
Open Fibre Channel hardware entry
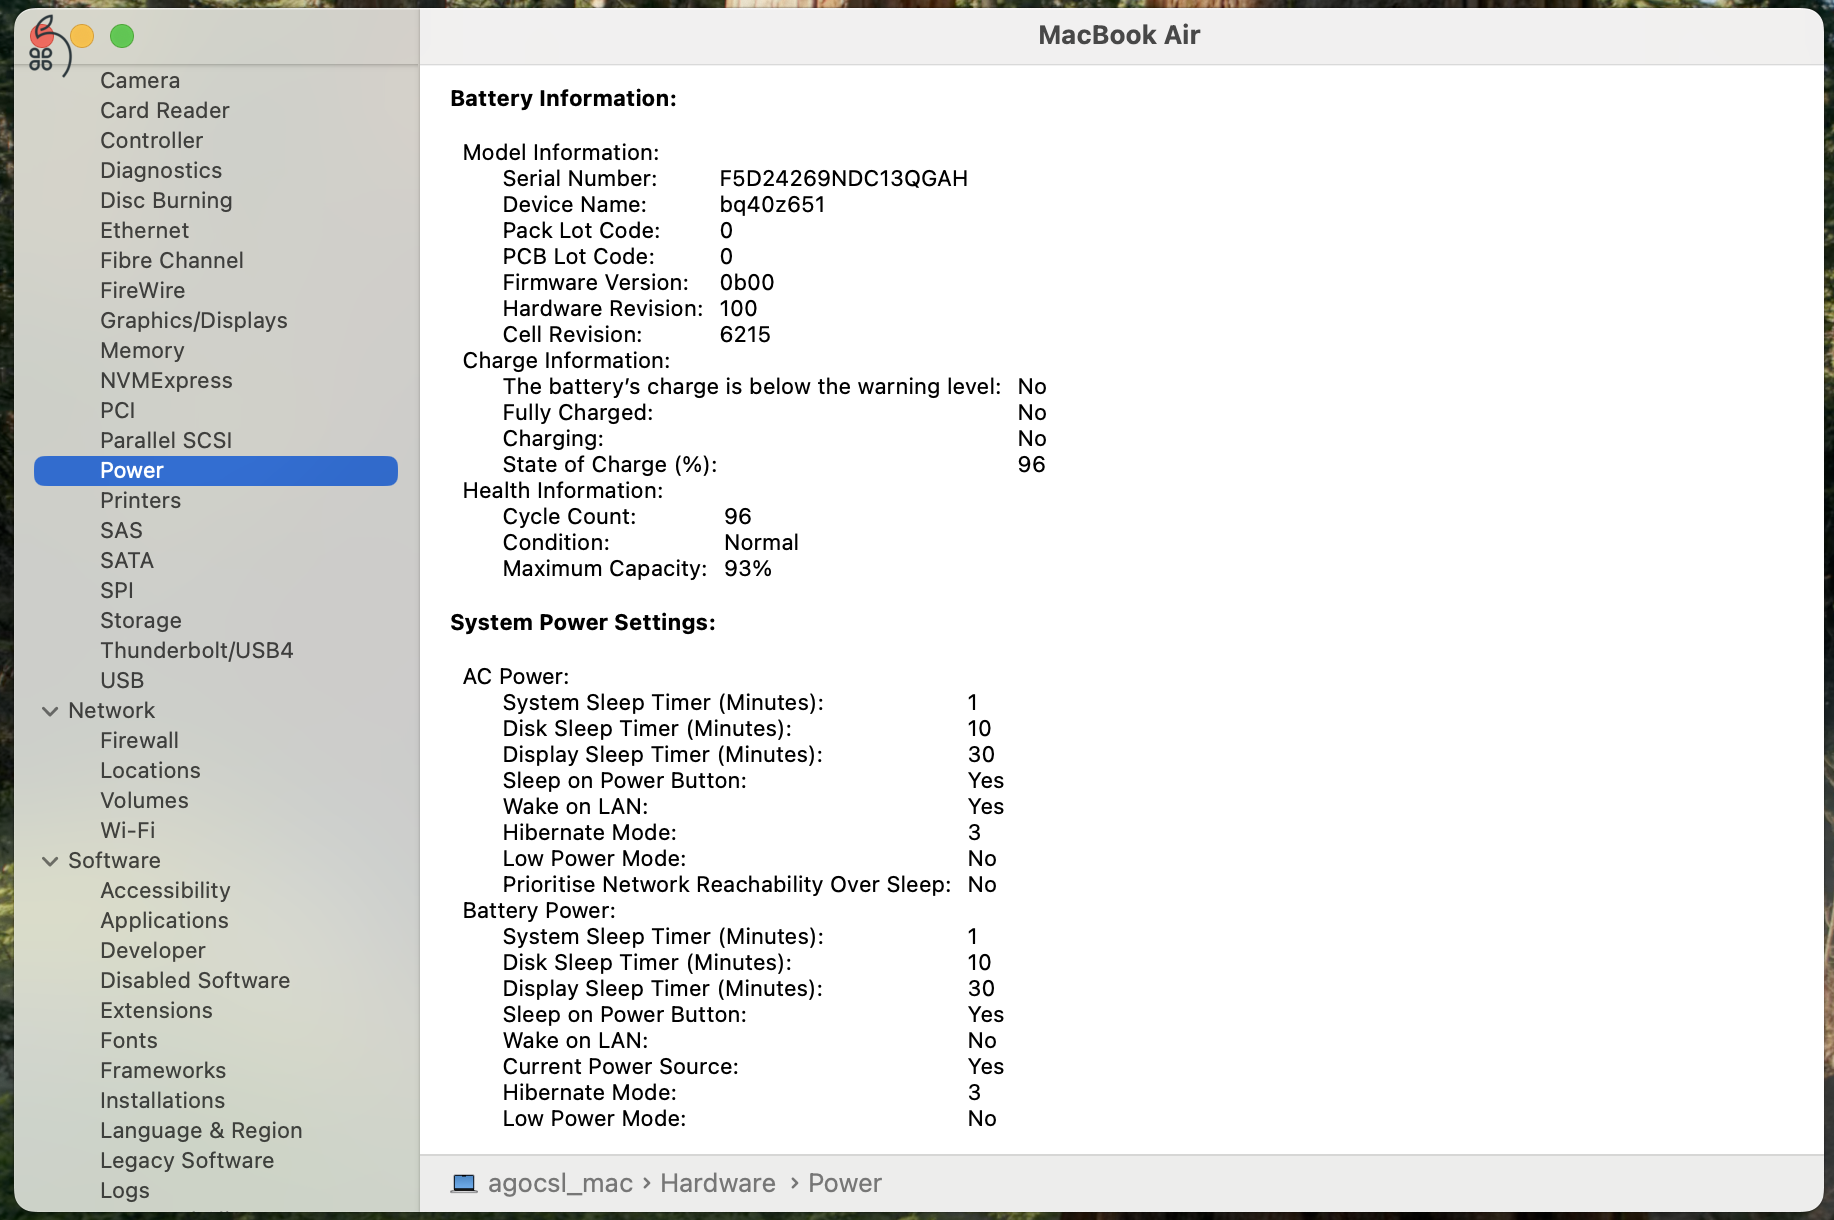(172, 260)
